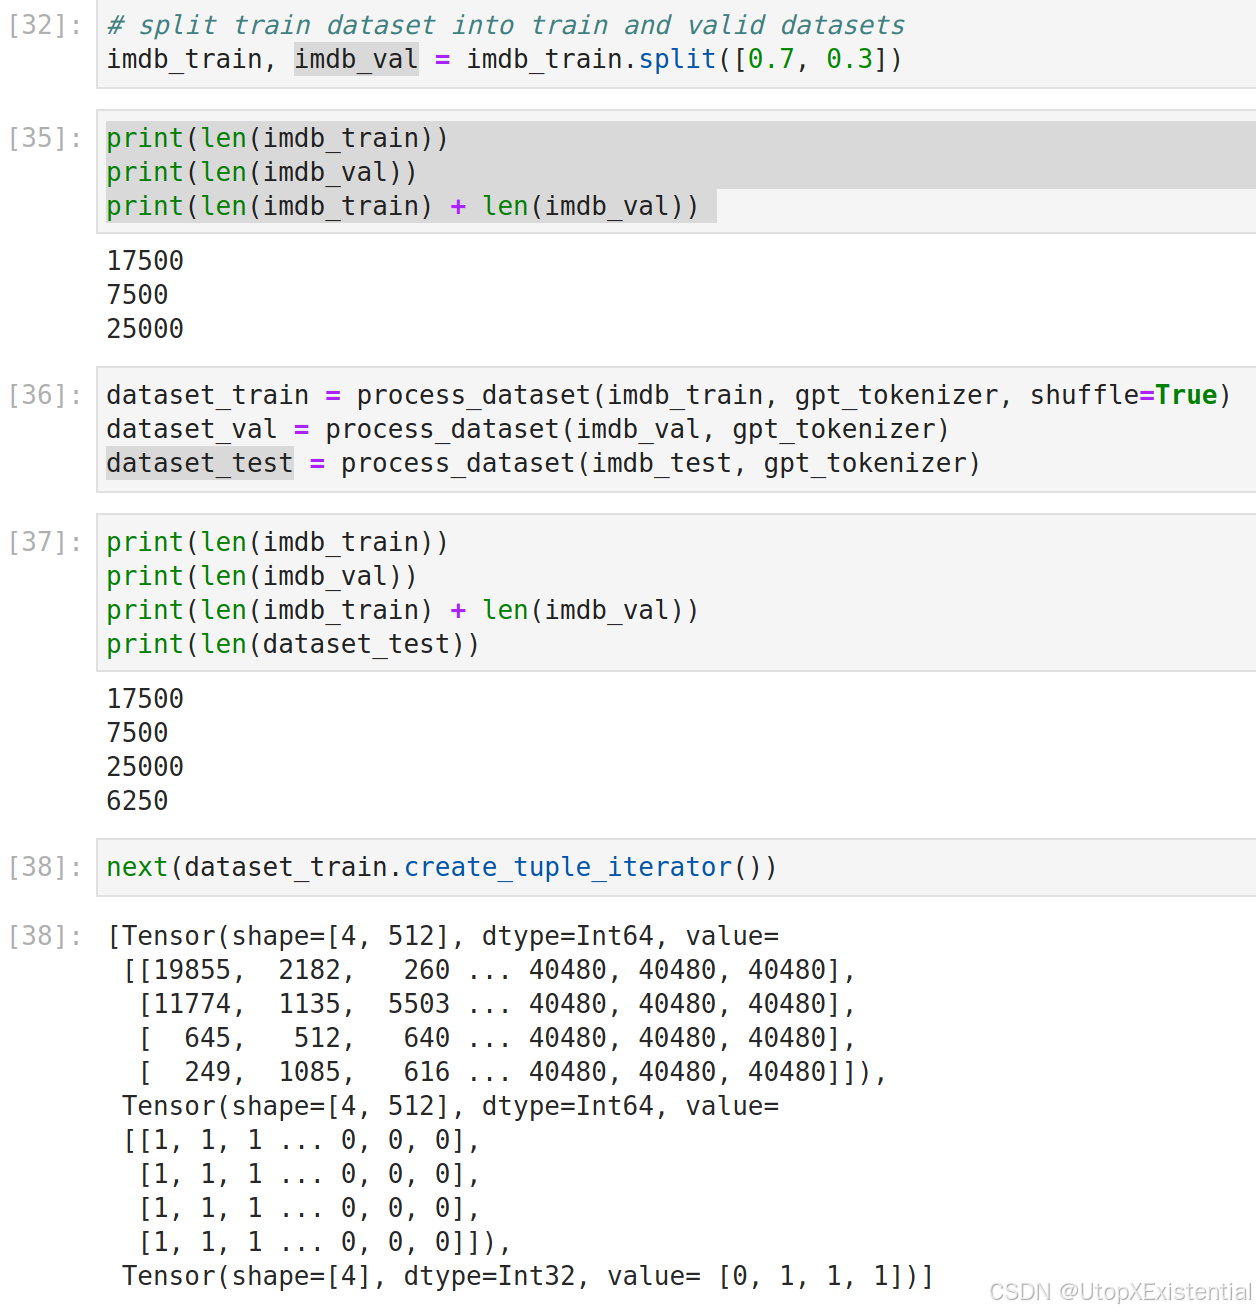Click highlighted dataset_test variable
The height and width of the screenshot is (1313, 1256).
[200, 463]
